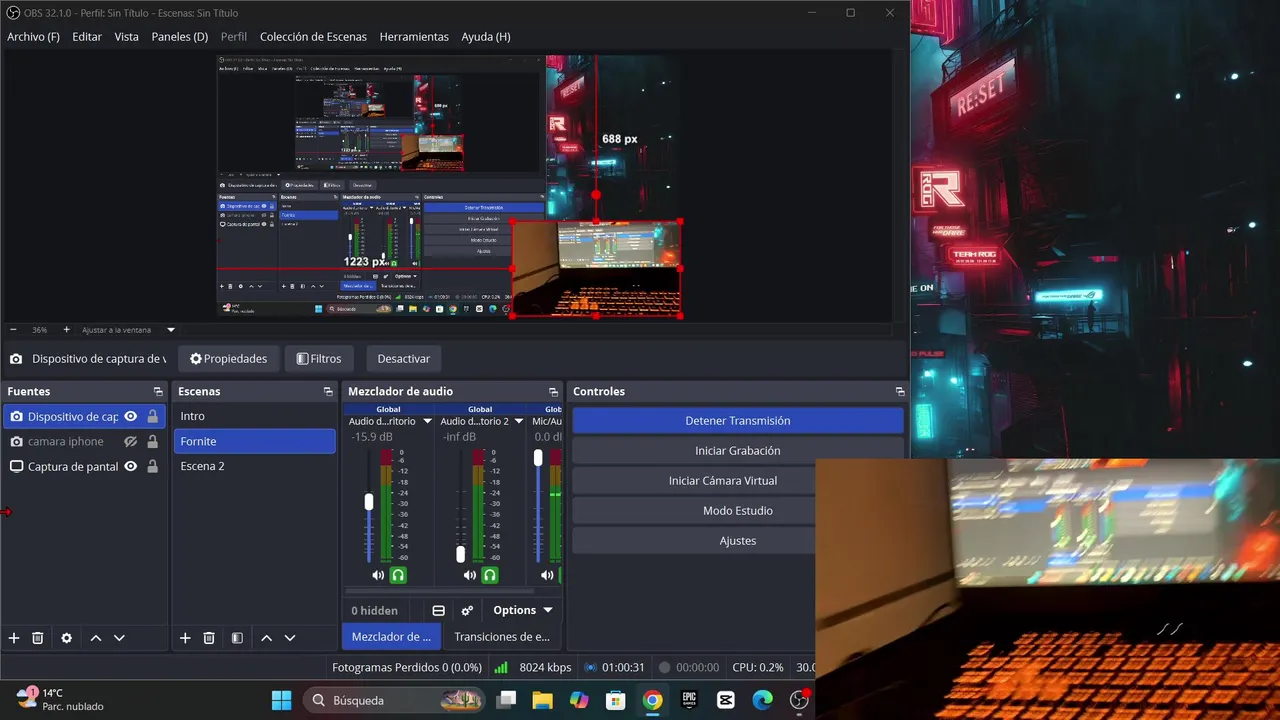Undock the Fuentes panel
The height and width of the screenshot is (720, 1280).
point(158,392)
